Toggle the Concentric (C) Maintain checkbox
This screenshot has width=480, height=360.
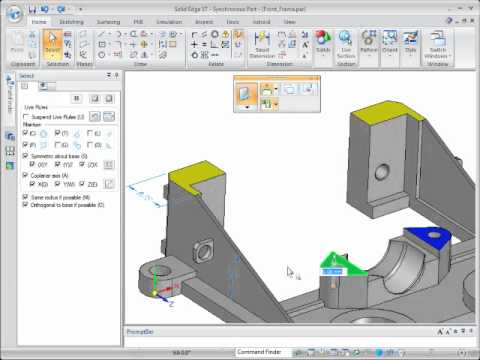tap(25, 133)
